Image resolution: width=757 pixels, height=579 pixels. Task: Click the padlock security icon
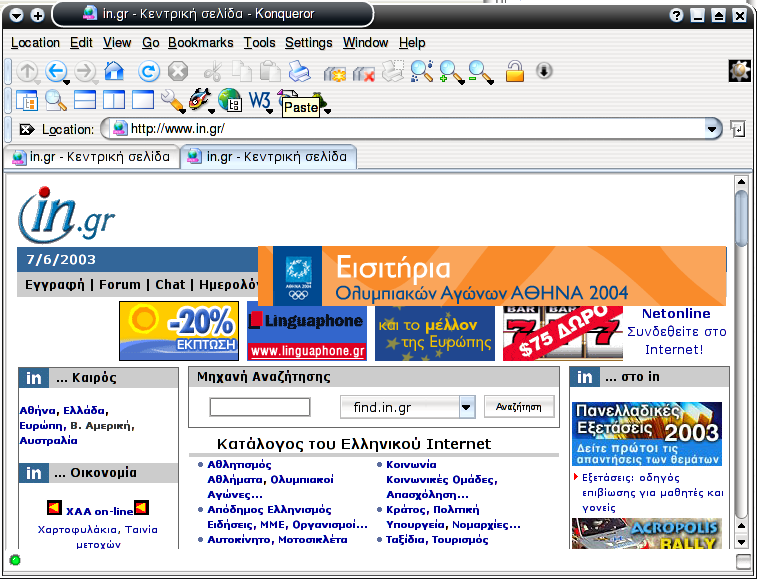(x=514, y=71)
